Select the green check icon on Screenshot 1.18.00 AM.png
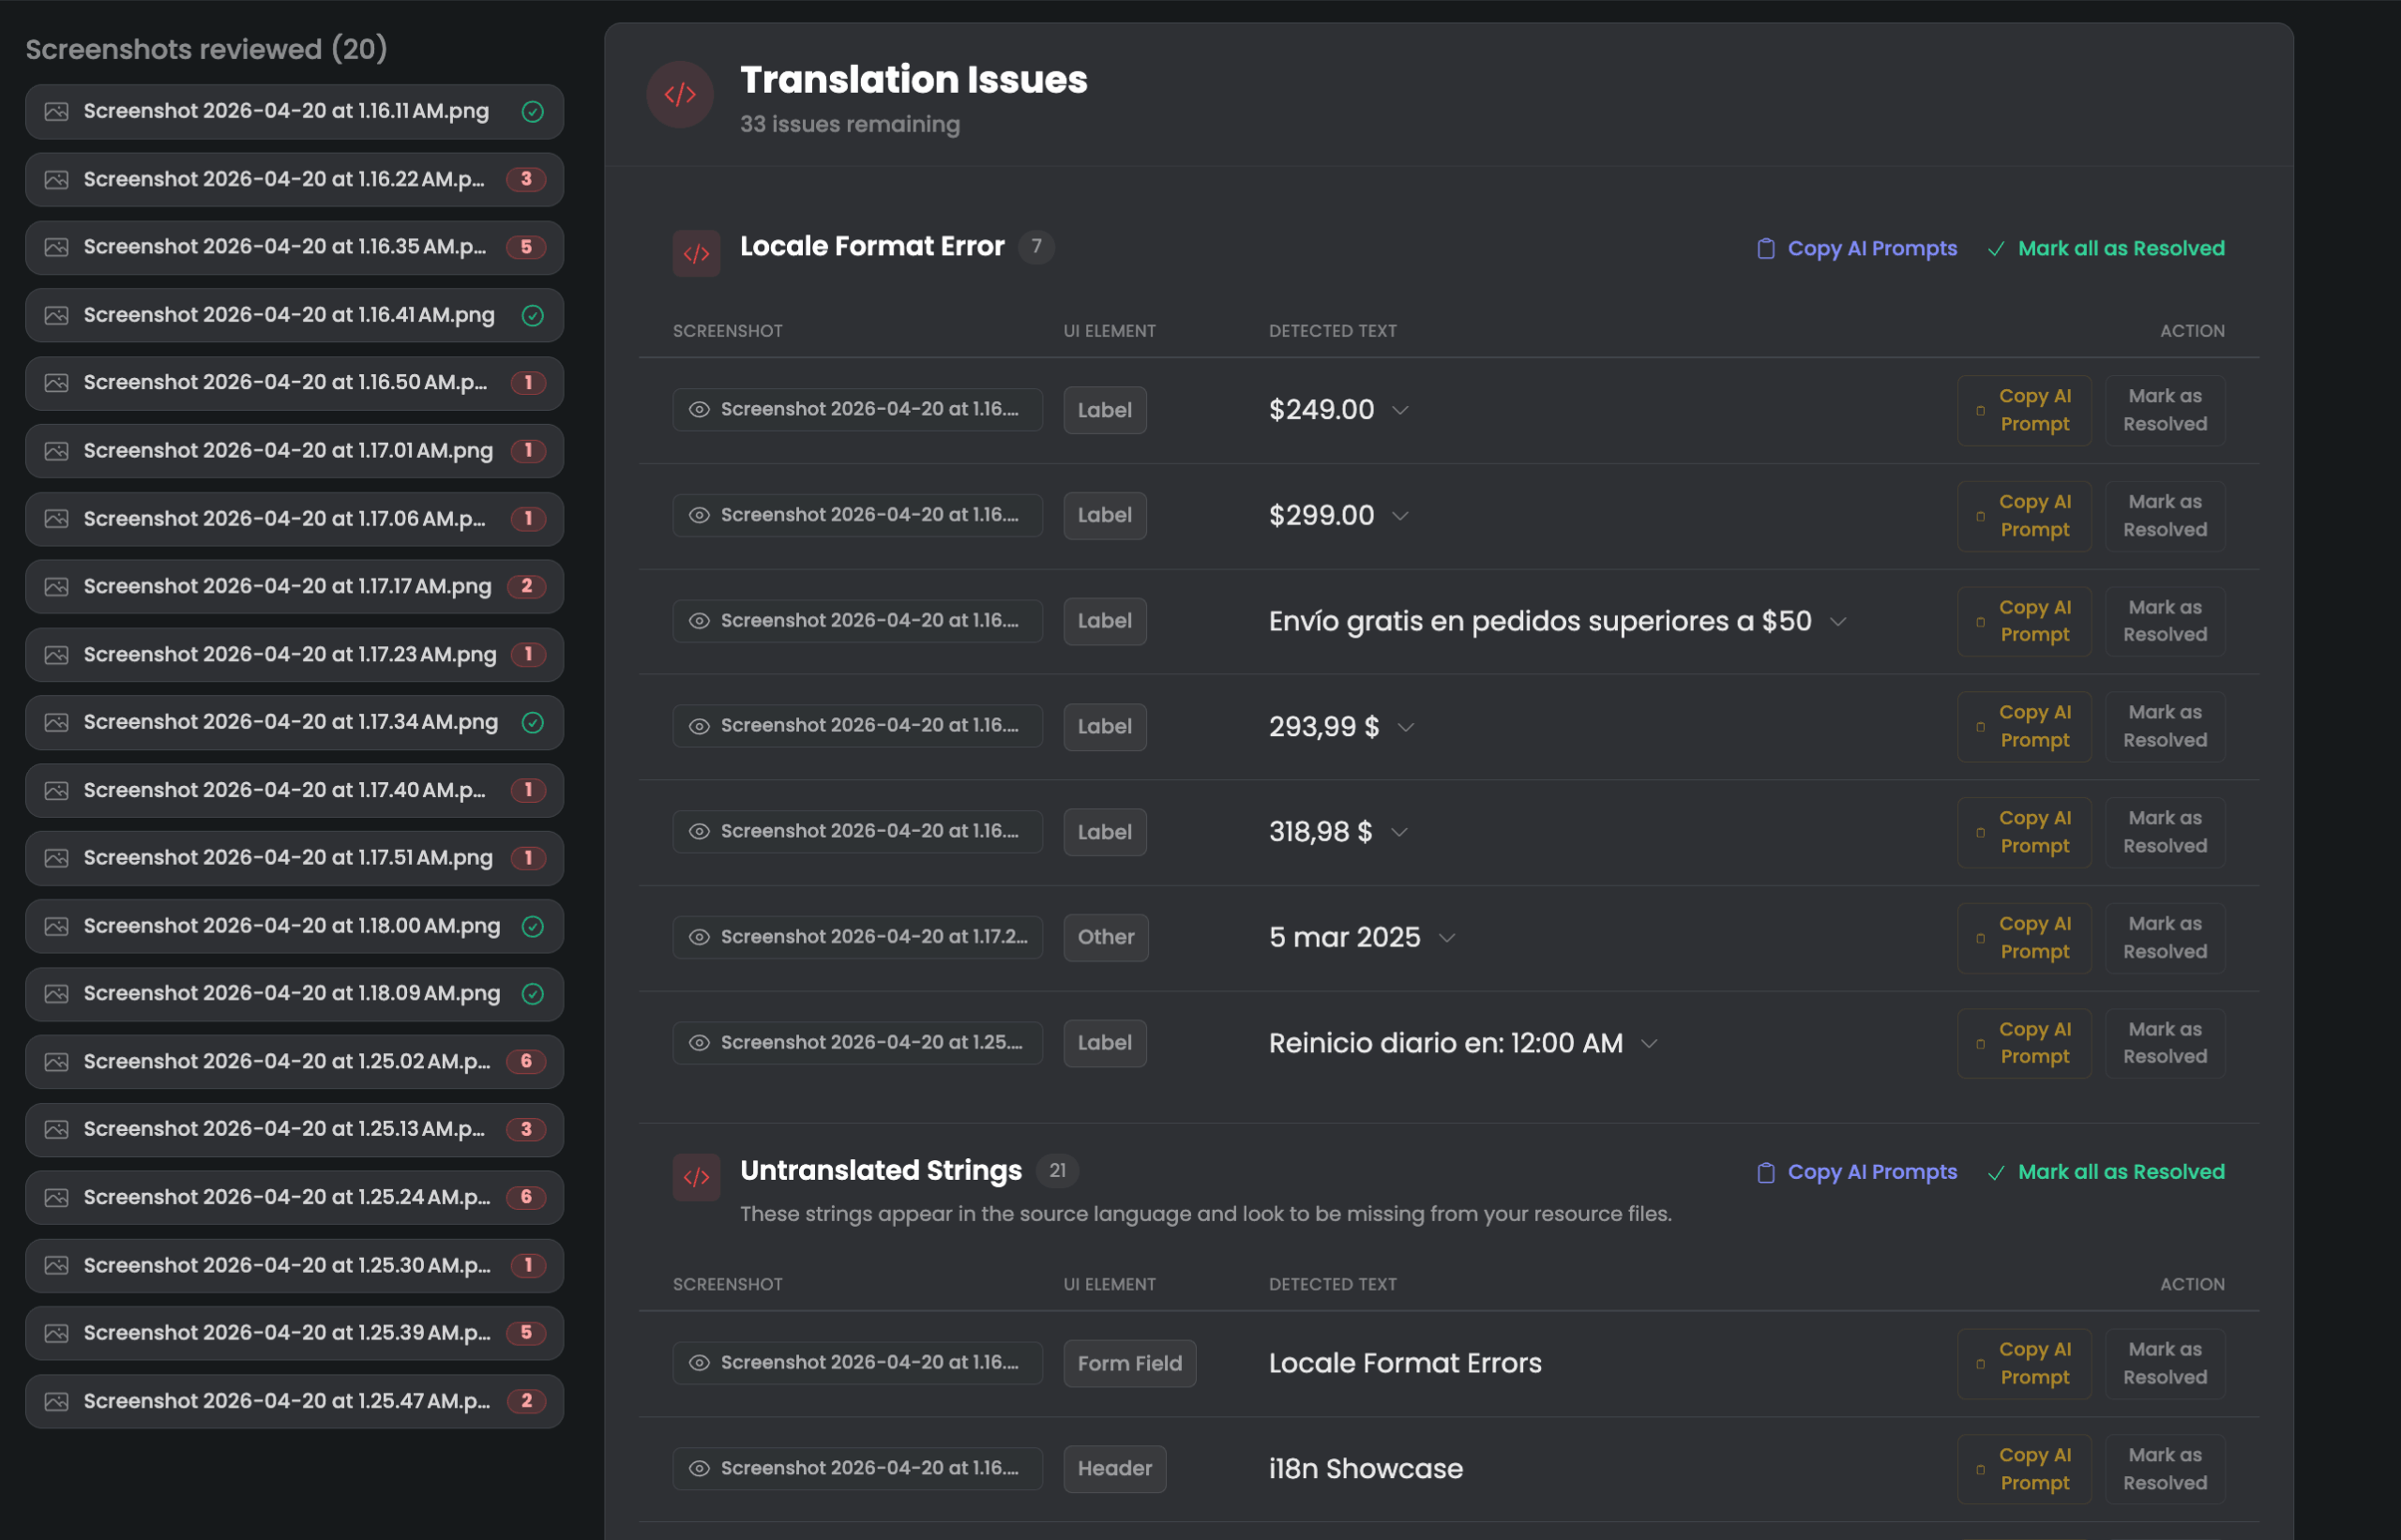This screenshot has height=1540, width=2401. (x=533, y=926)
